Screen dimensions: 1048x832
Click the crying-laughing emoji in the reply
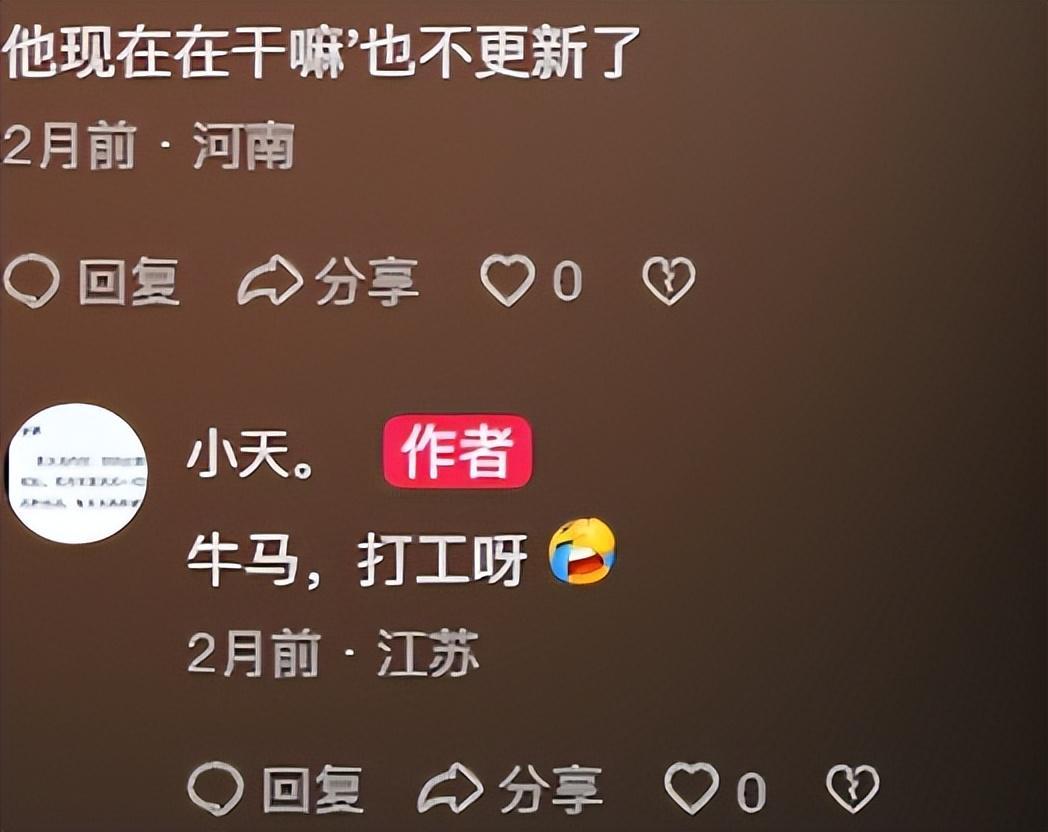coord(582,551)
